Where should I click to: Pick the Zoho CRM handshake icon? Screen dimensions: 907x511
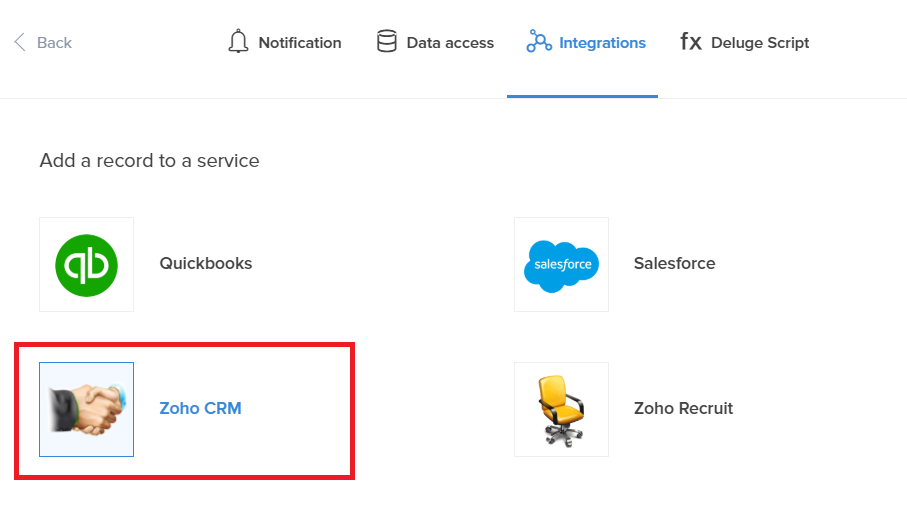pyautogui.click(x=86, y=409)
